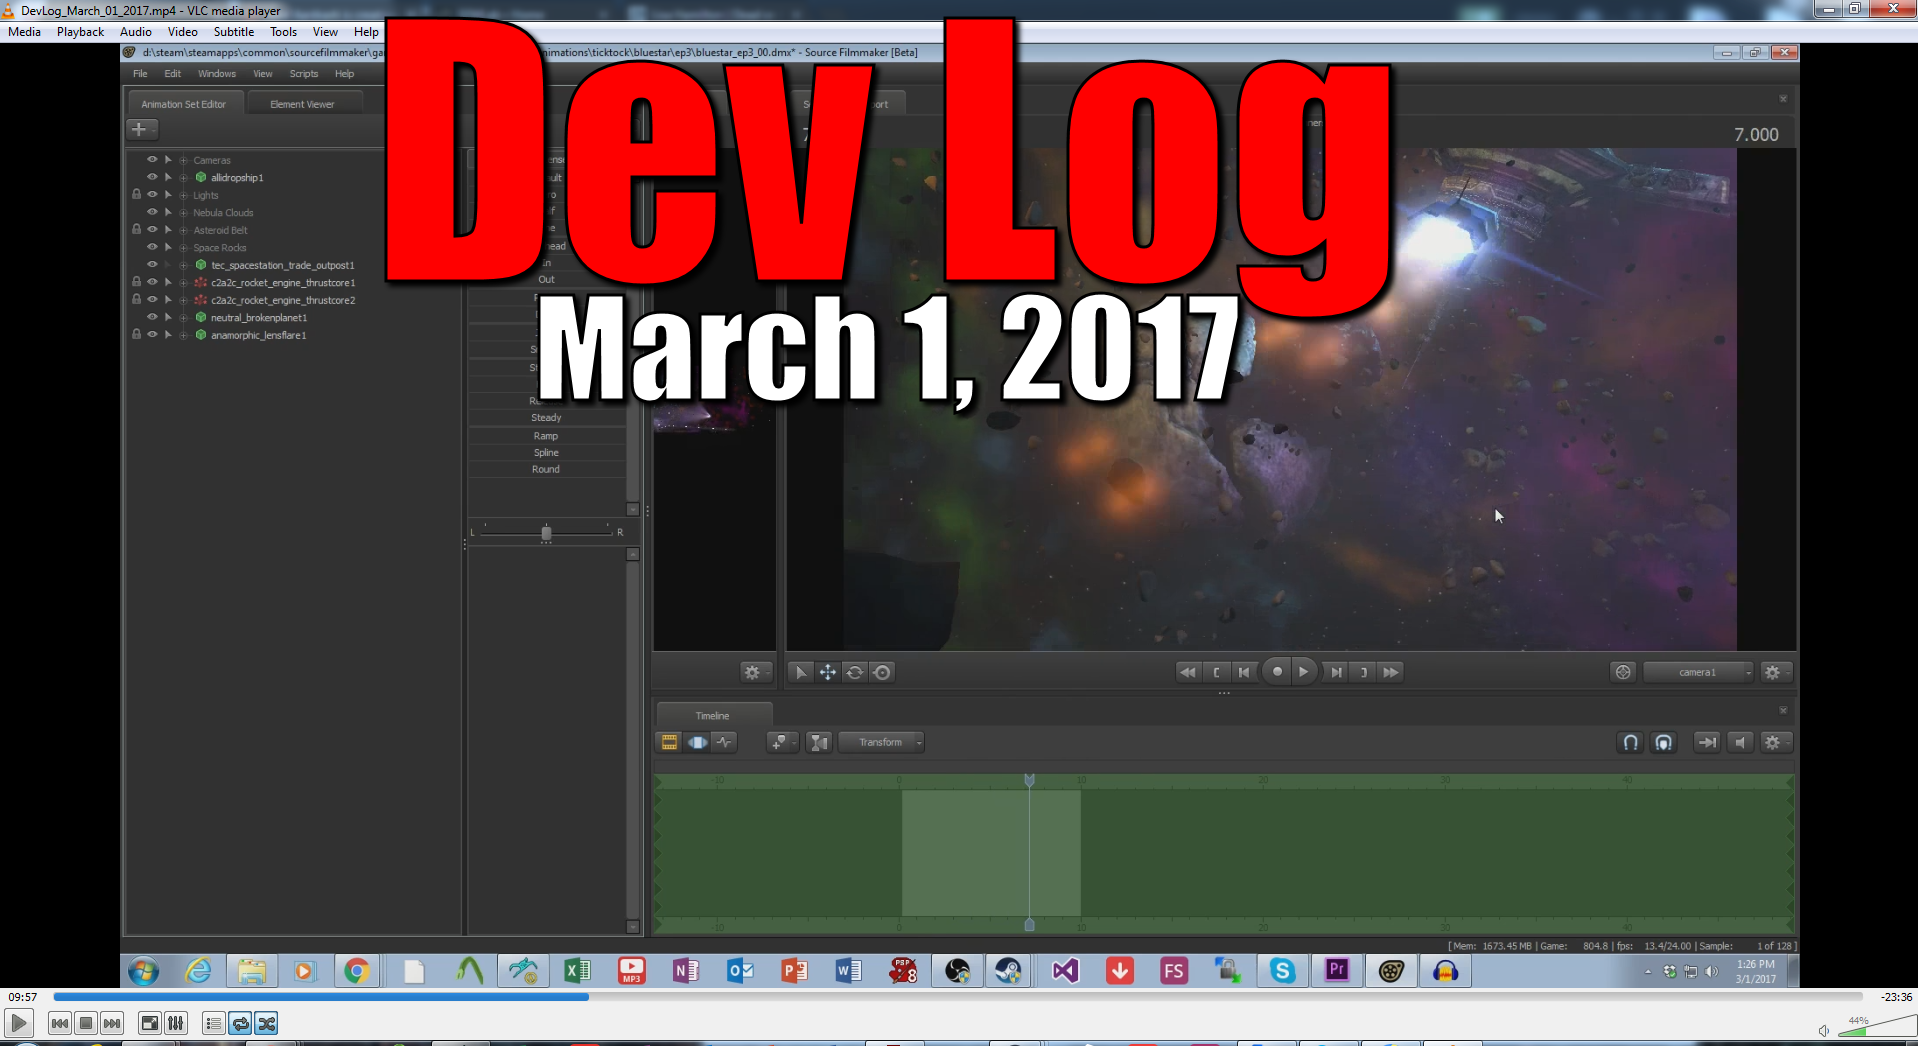
Task: Open VLC Subtitle menu
Action: 234,32
